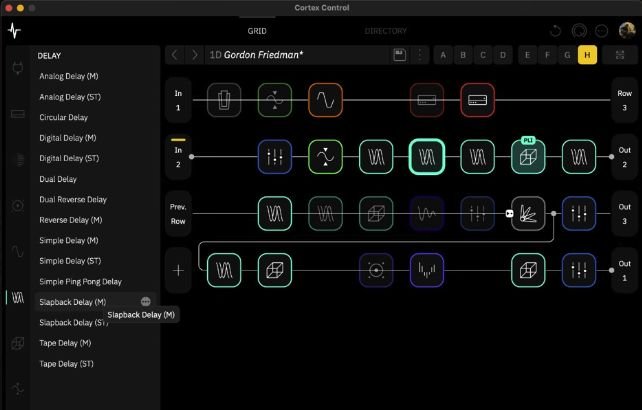The width and height of the screenshot is (642, 410).
Task: Choose Analog Delay (M) from list
Action: click(69, 76)
